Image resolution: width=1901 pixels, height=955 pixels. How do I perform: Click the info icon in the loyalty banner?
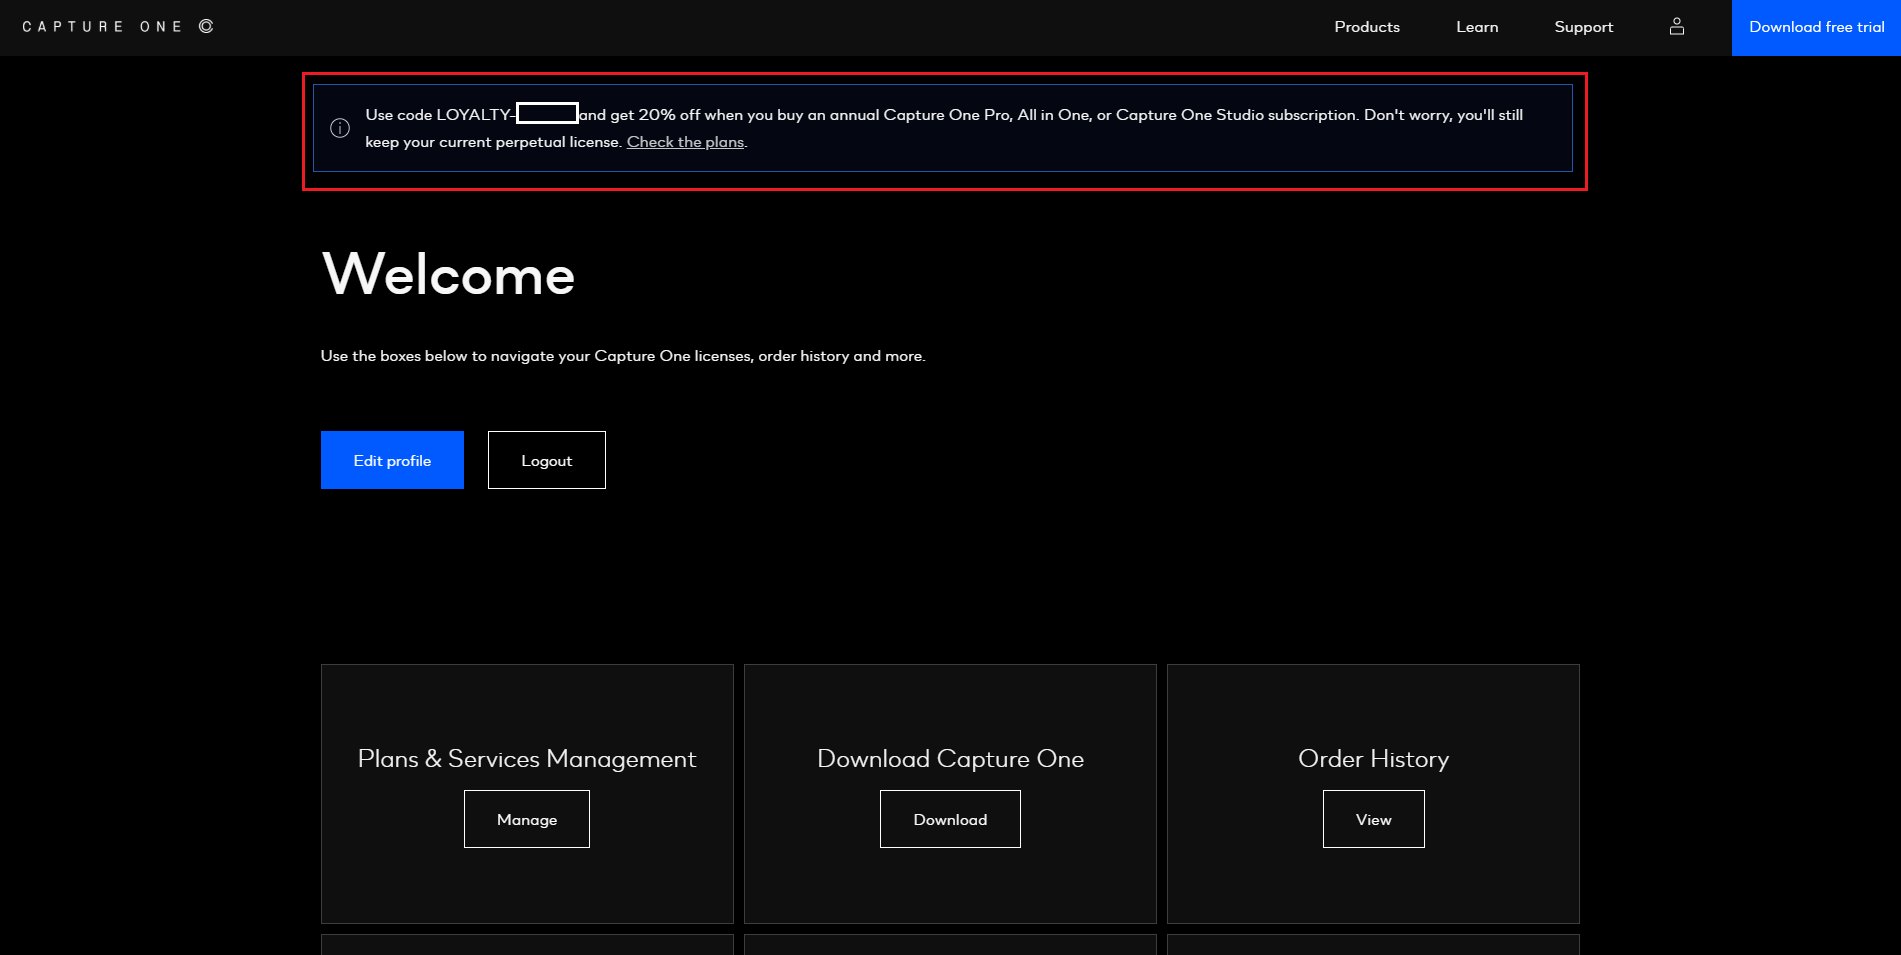click(x=340, y=128)
